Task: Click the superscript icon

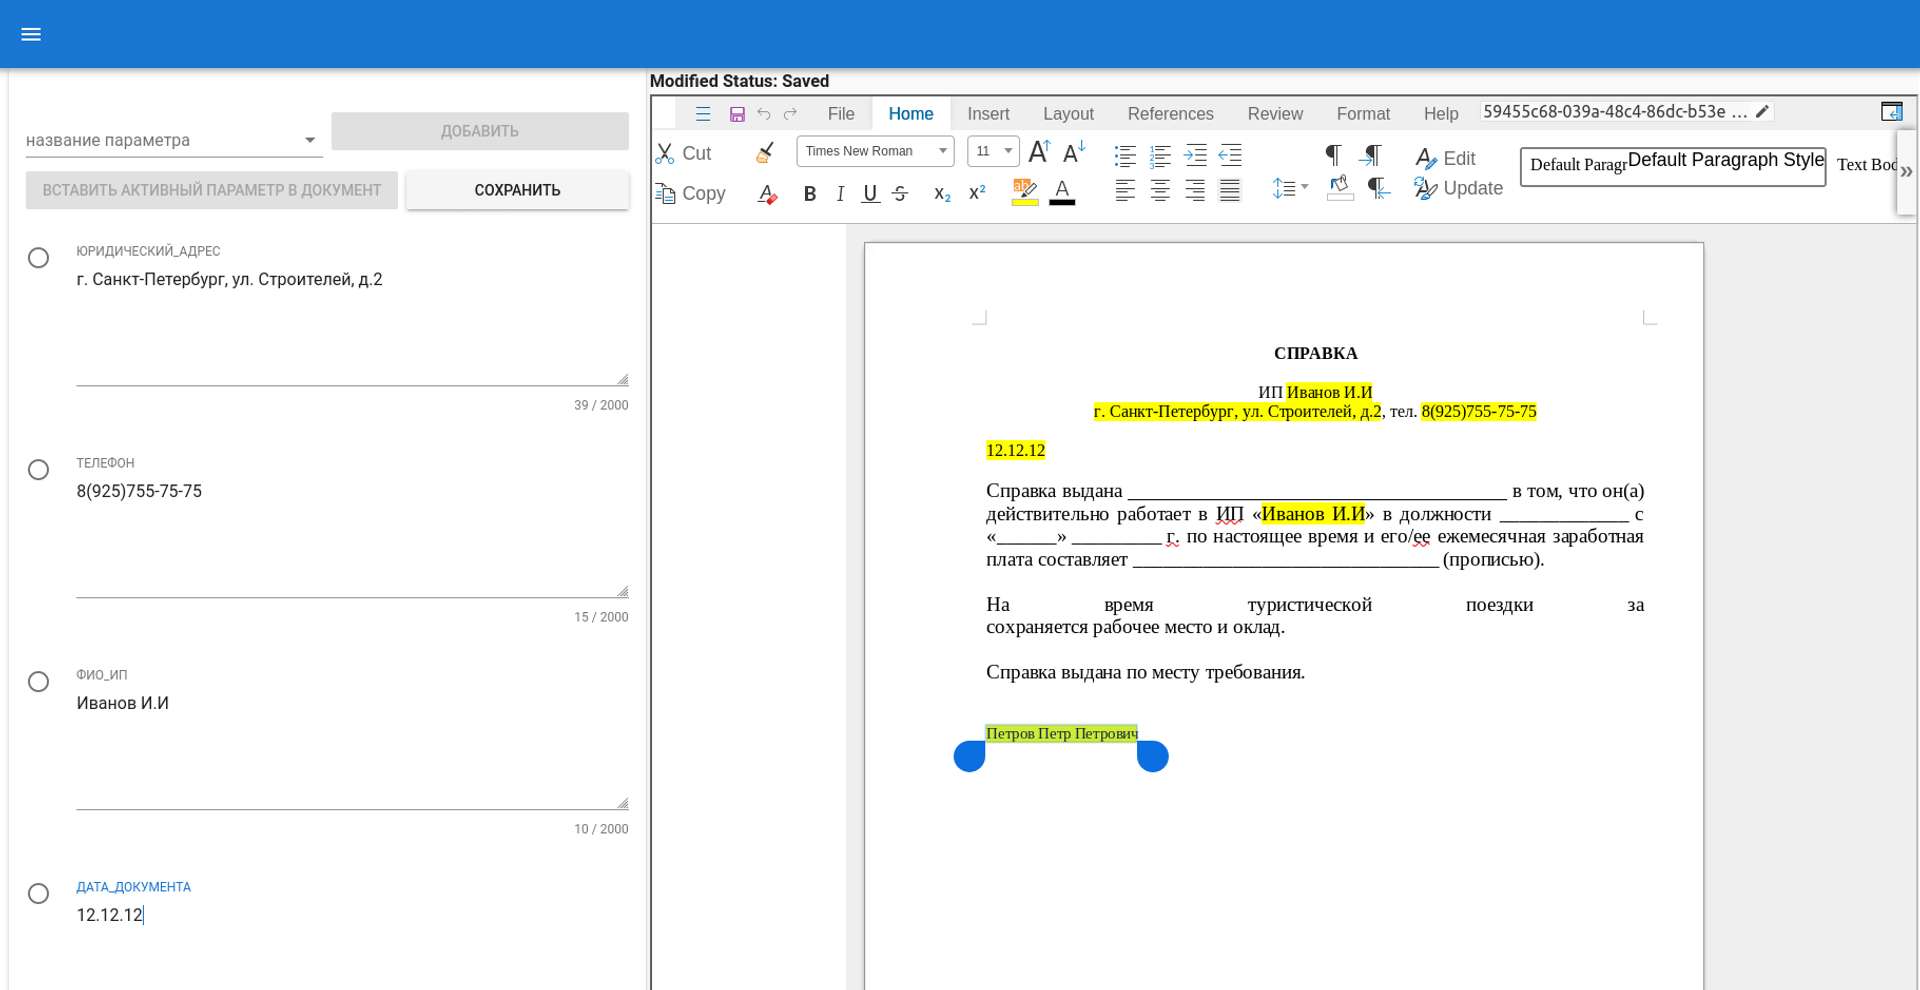Action: pyautogui.click(x=977, y=194)
